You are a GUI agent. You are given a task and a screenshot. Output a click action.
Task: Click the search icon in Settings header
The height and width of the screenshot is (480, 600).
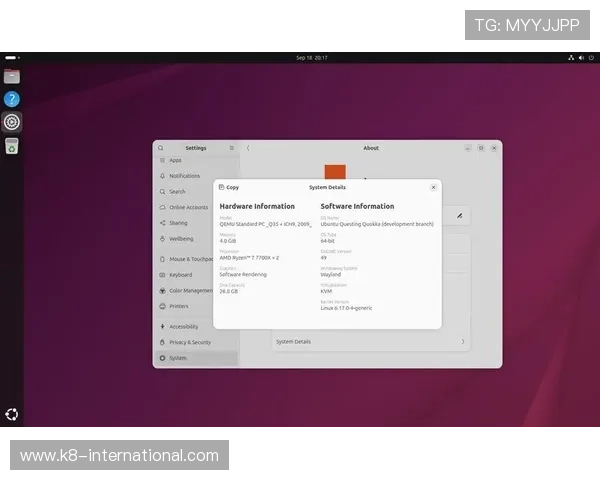(x=160, y=148)
